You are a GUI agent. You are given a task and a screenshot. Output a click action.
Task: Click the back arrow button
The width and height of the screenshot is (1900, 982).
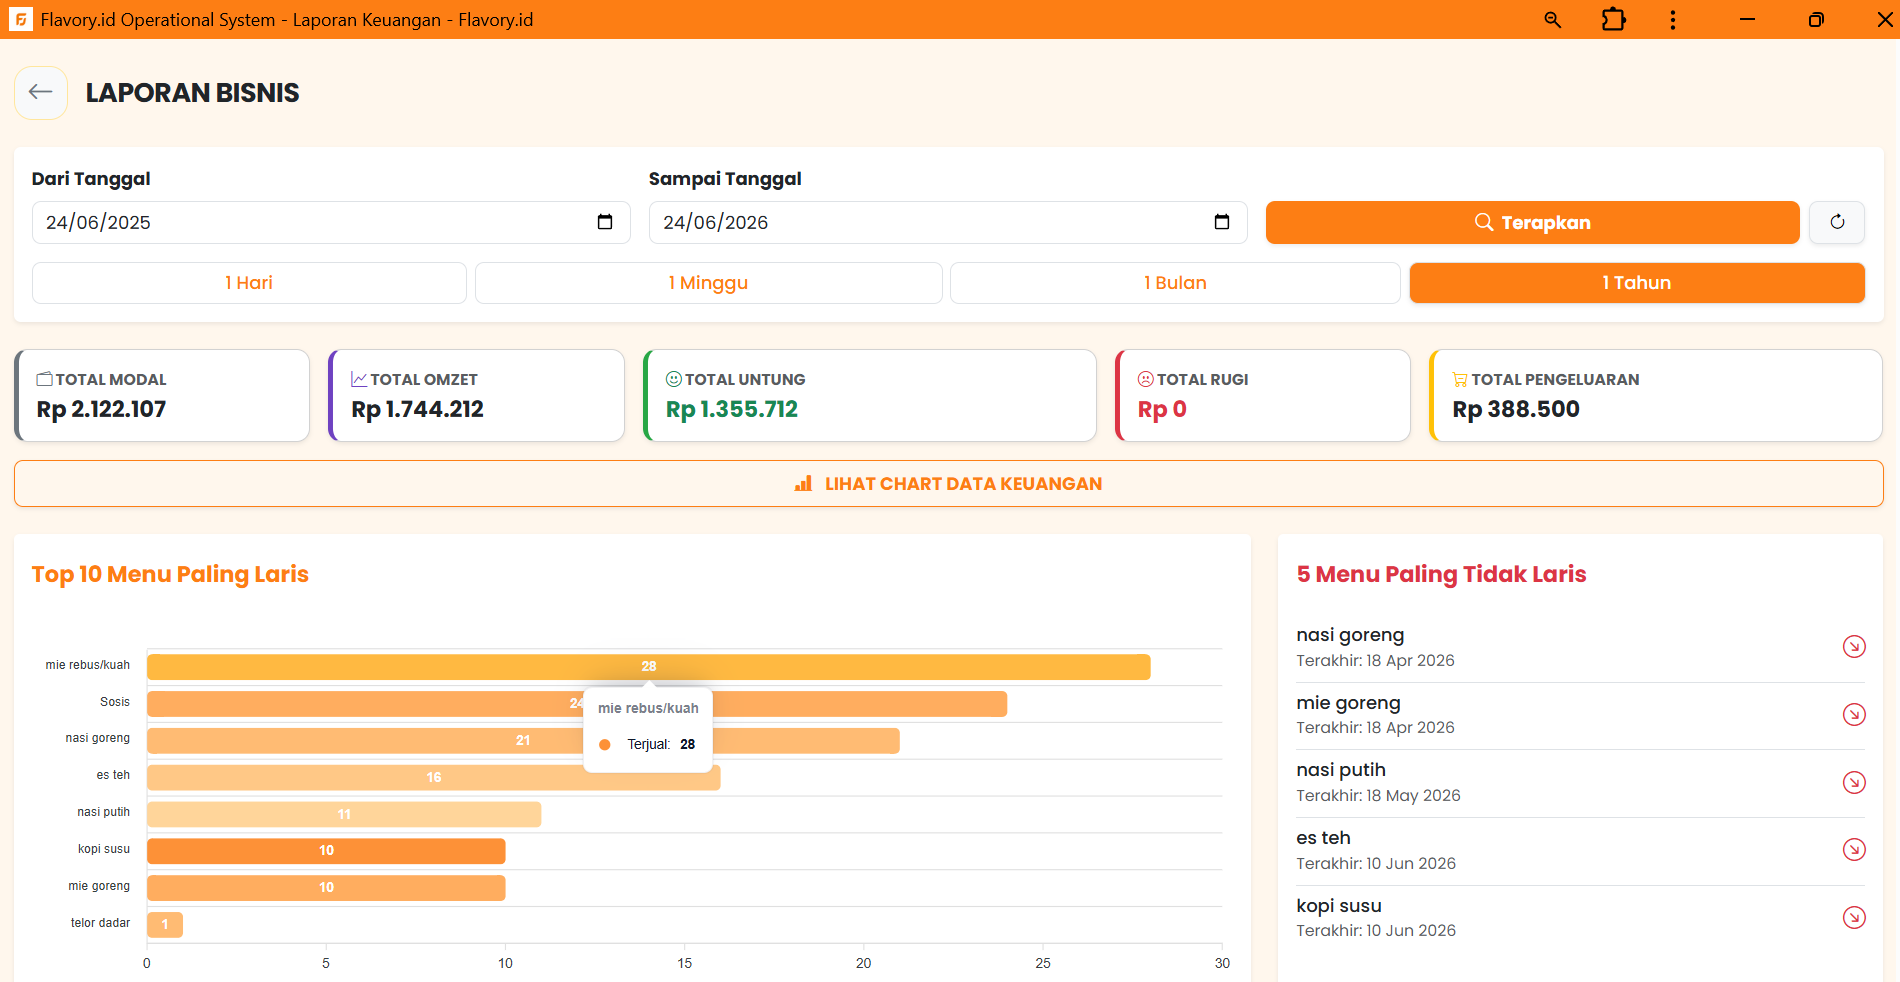coord(41,93)
